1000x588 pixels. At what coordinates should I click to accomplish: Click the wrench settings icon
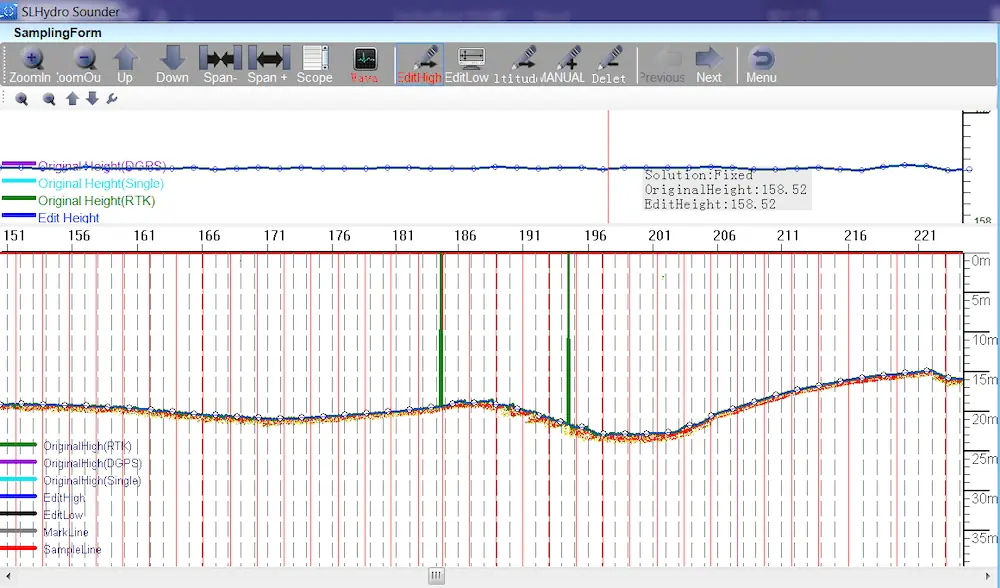click(x=112, y=98)
